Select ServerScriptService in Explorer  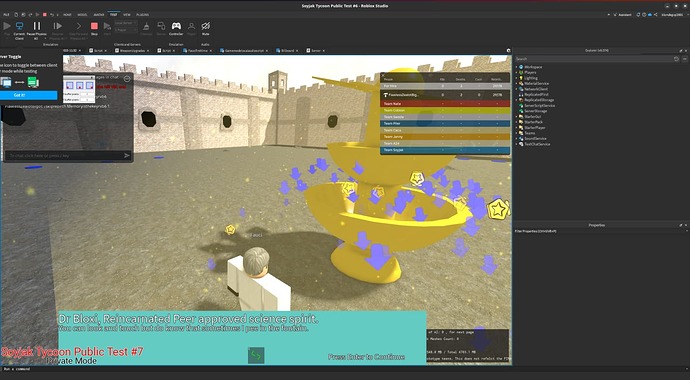click(539, 106)
